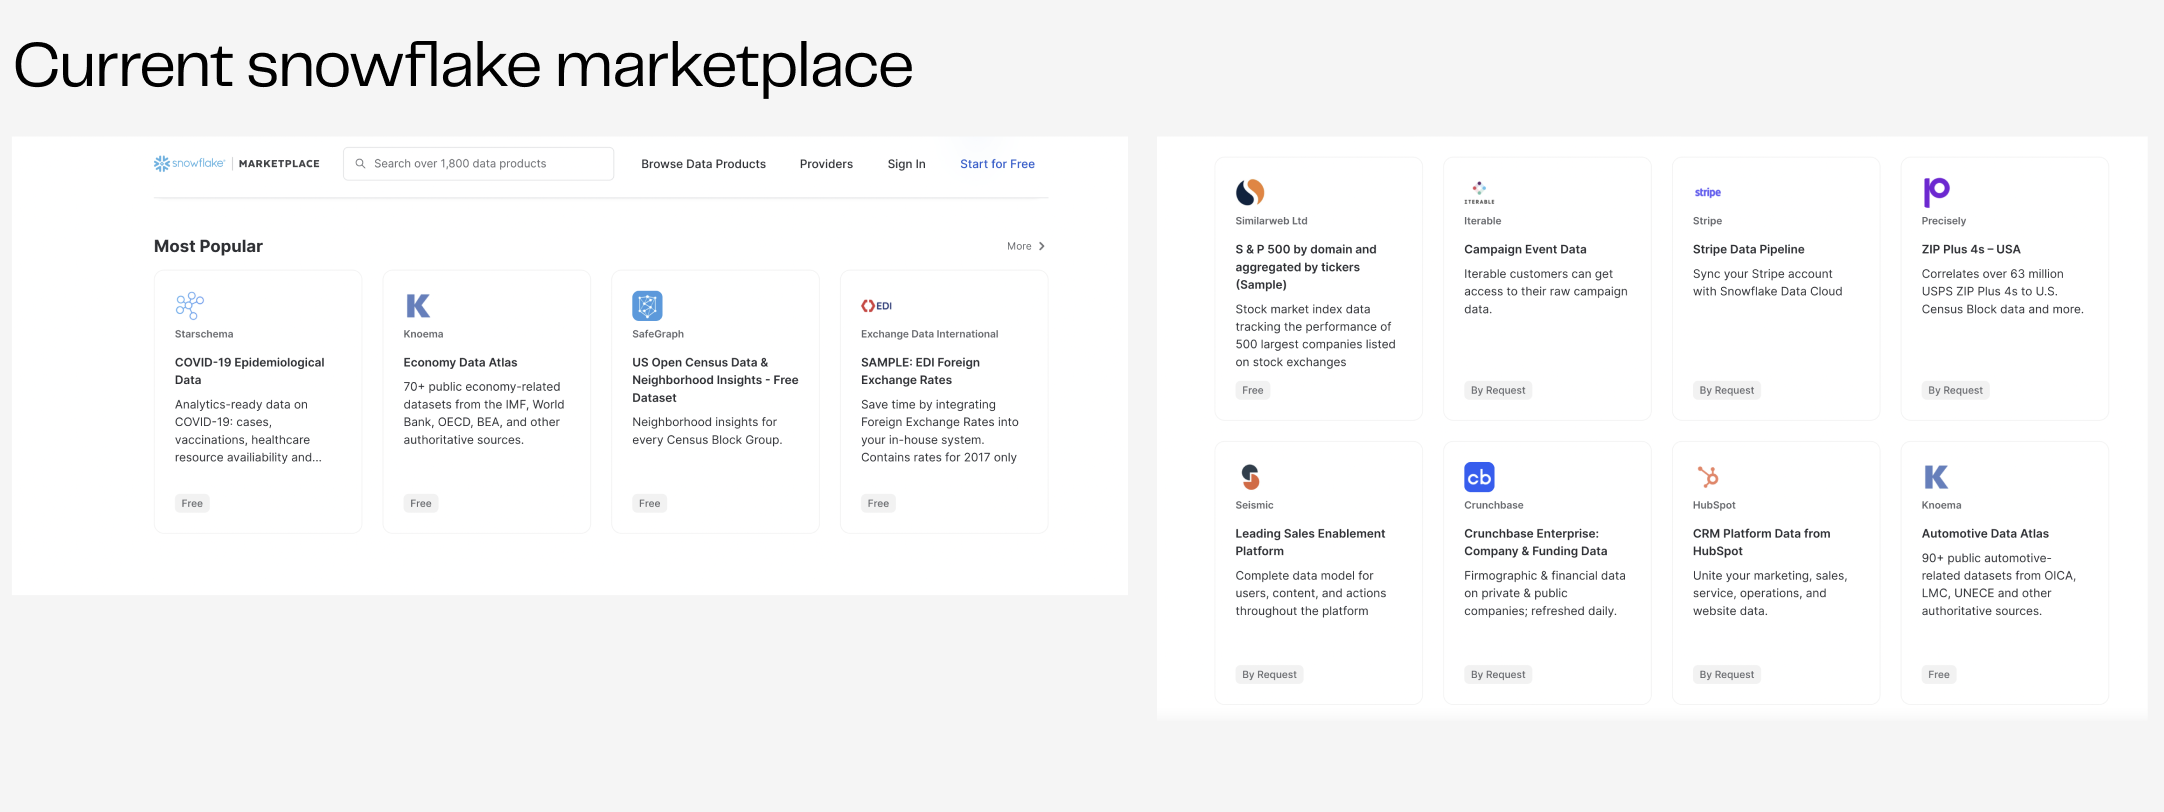Click the Seismic logo icon
The image size is (2164, 812).
point(1250,476)
